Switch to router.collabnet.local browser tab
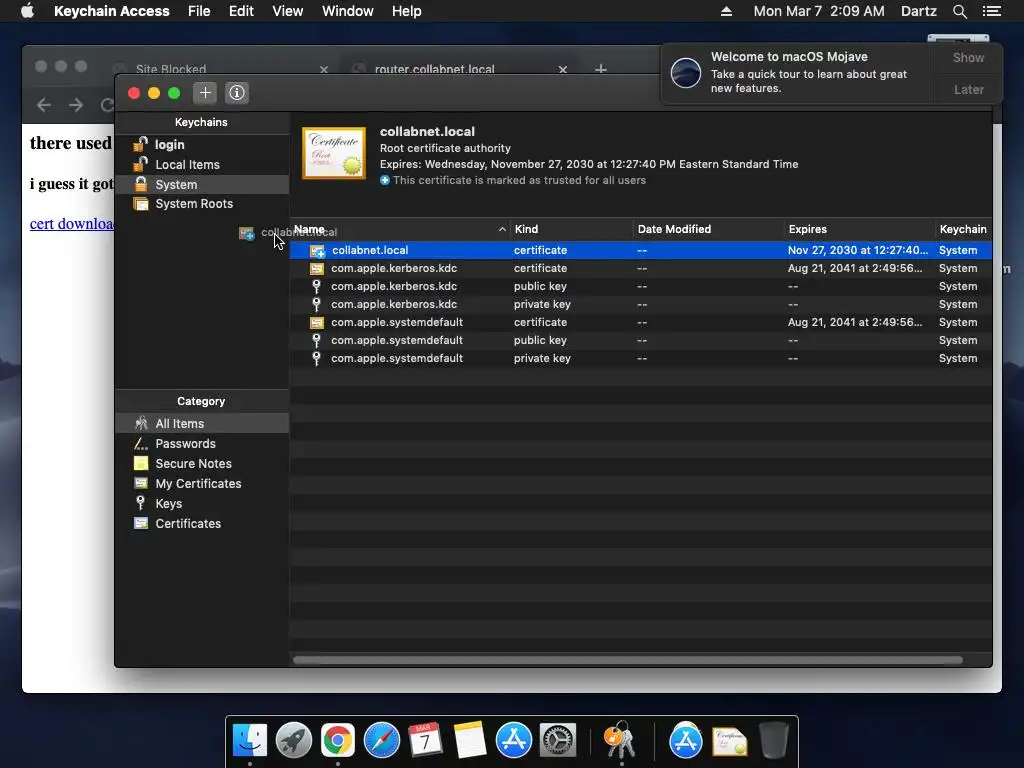Viewport: 1024px width, 768px height. pos(434,69)
